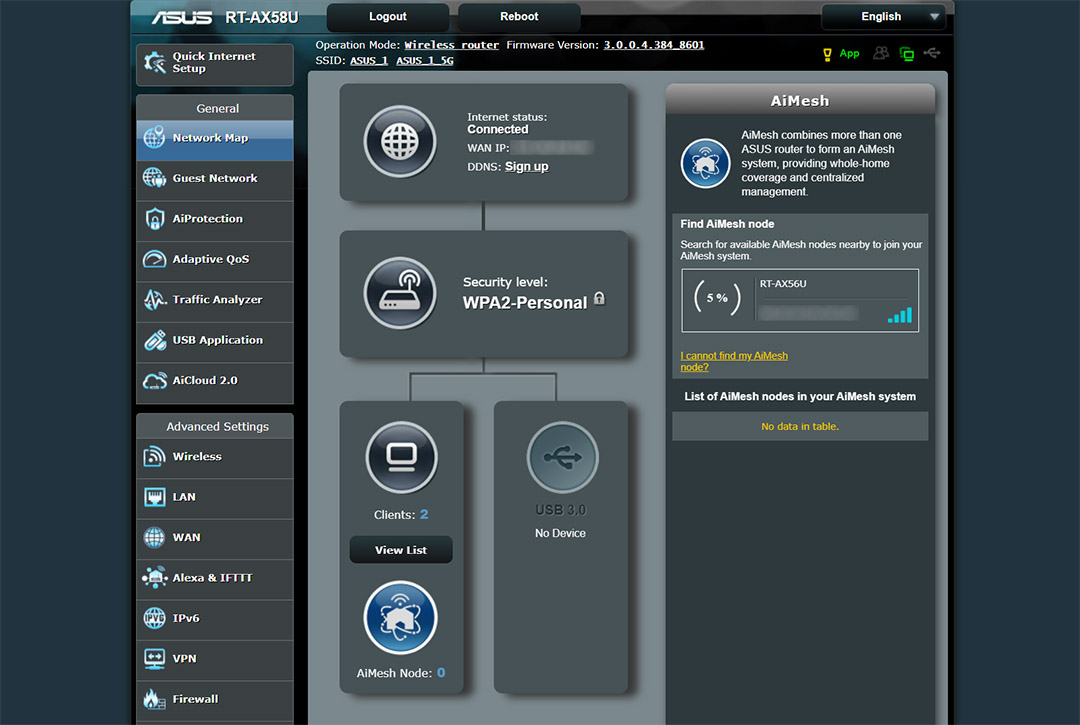Screen dimensions: 1080x725
Task: Click the LAN port icon
Action: tap(154, 496)
